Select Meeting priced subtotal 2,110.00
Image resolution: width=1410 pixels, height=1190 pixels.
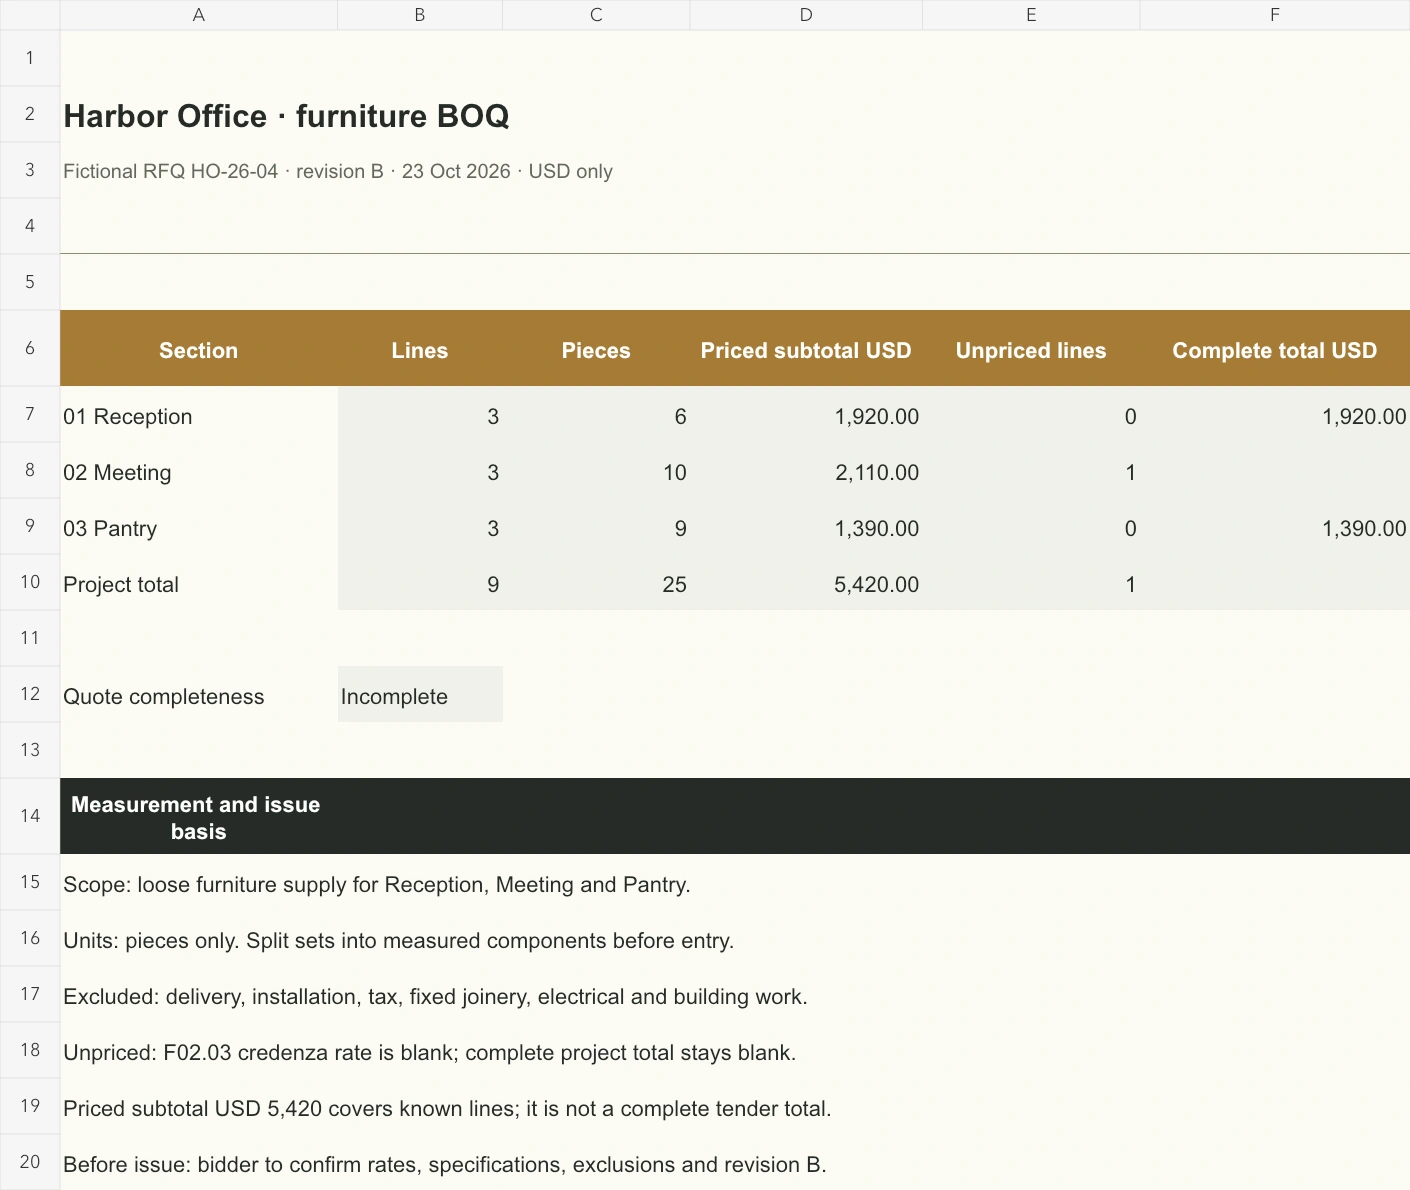pyautogui.click(x=806, y=470)
